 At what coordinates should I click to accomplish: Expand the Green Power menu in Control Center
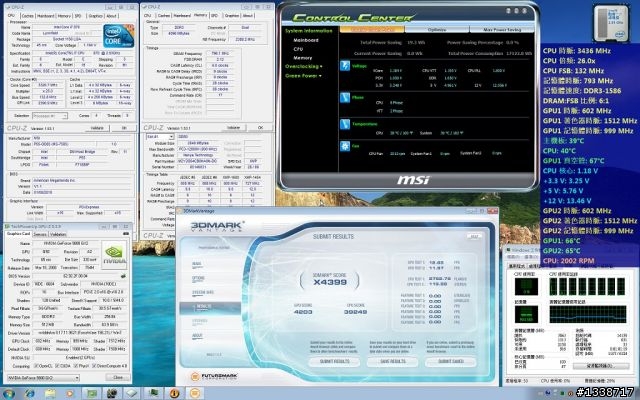pyautogui.click(x=303, y=76)
